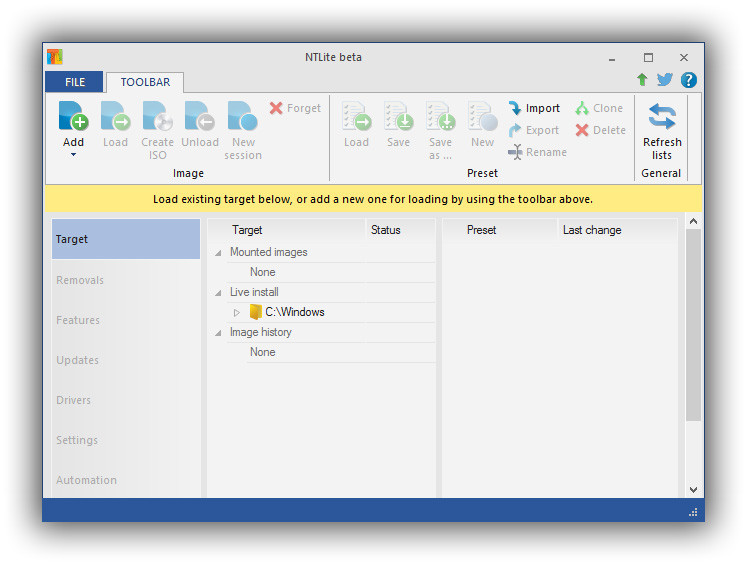Viewport: 747px width, 564px height.
Task: Click the blue Help question mark icon
Action: coord(688,80)
